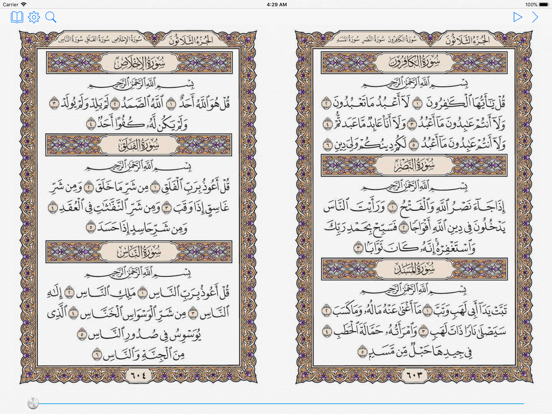Tap the Surah Al-Kafirun title banner

pyautogui.click(x=414, y=62)
